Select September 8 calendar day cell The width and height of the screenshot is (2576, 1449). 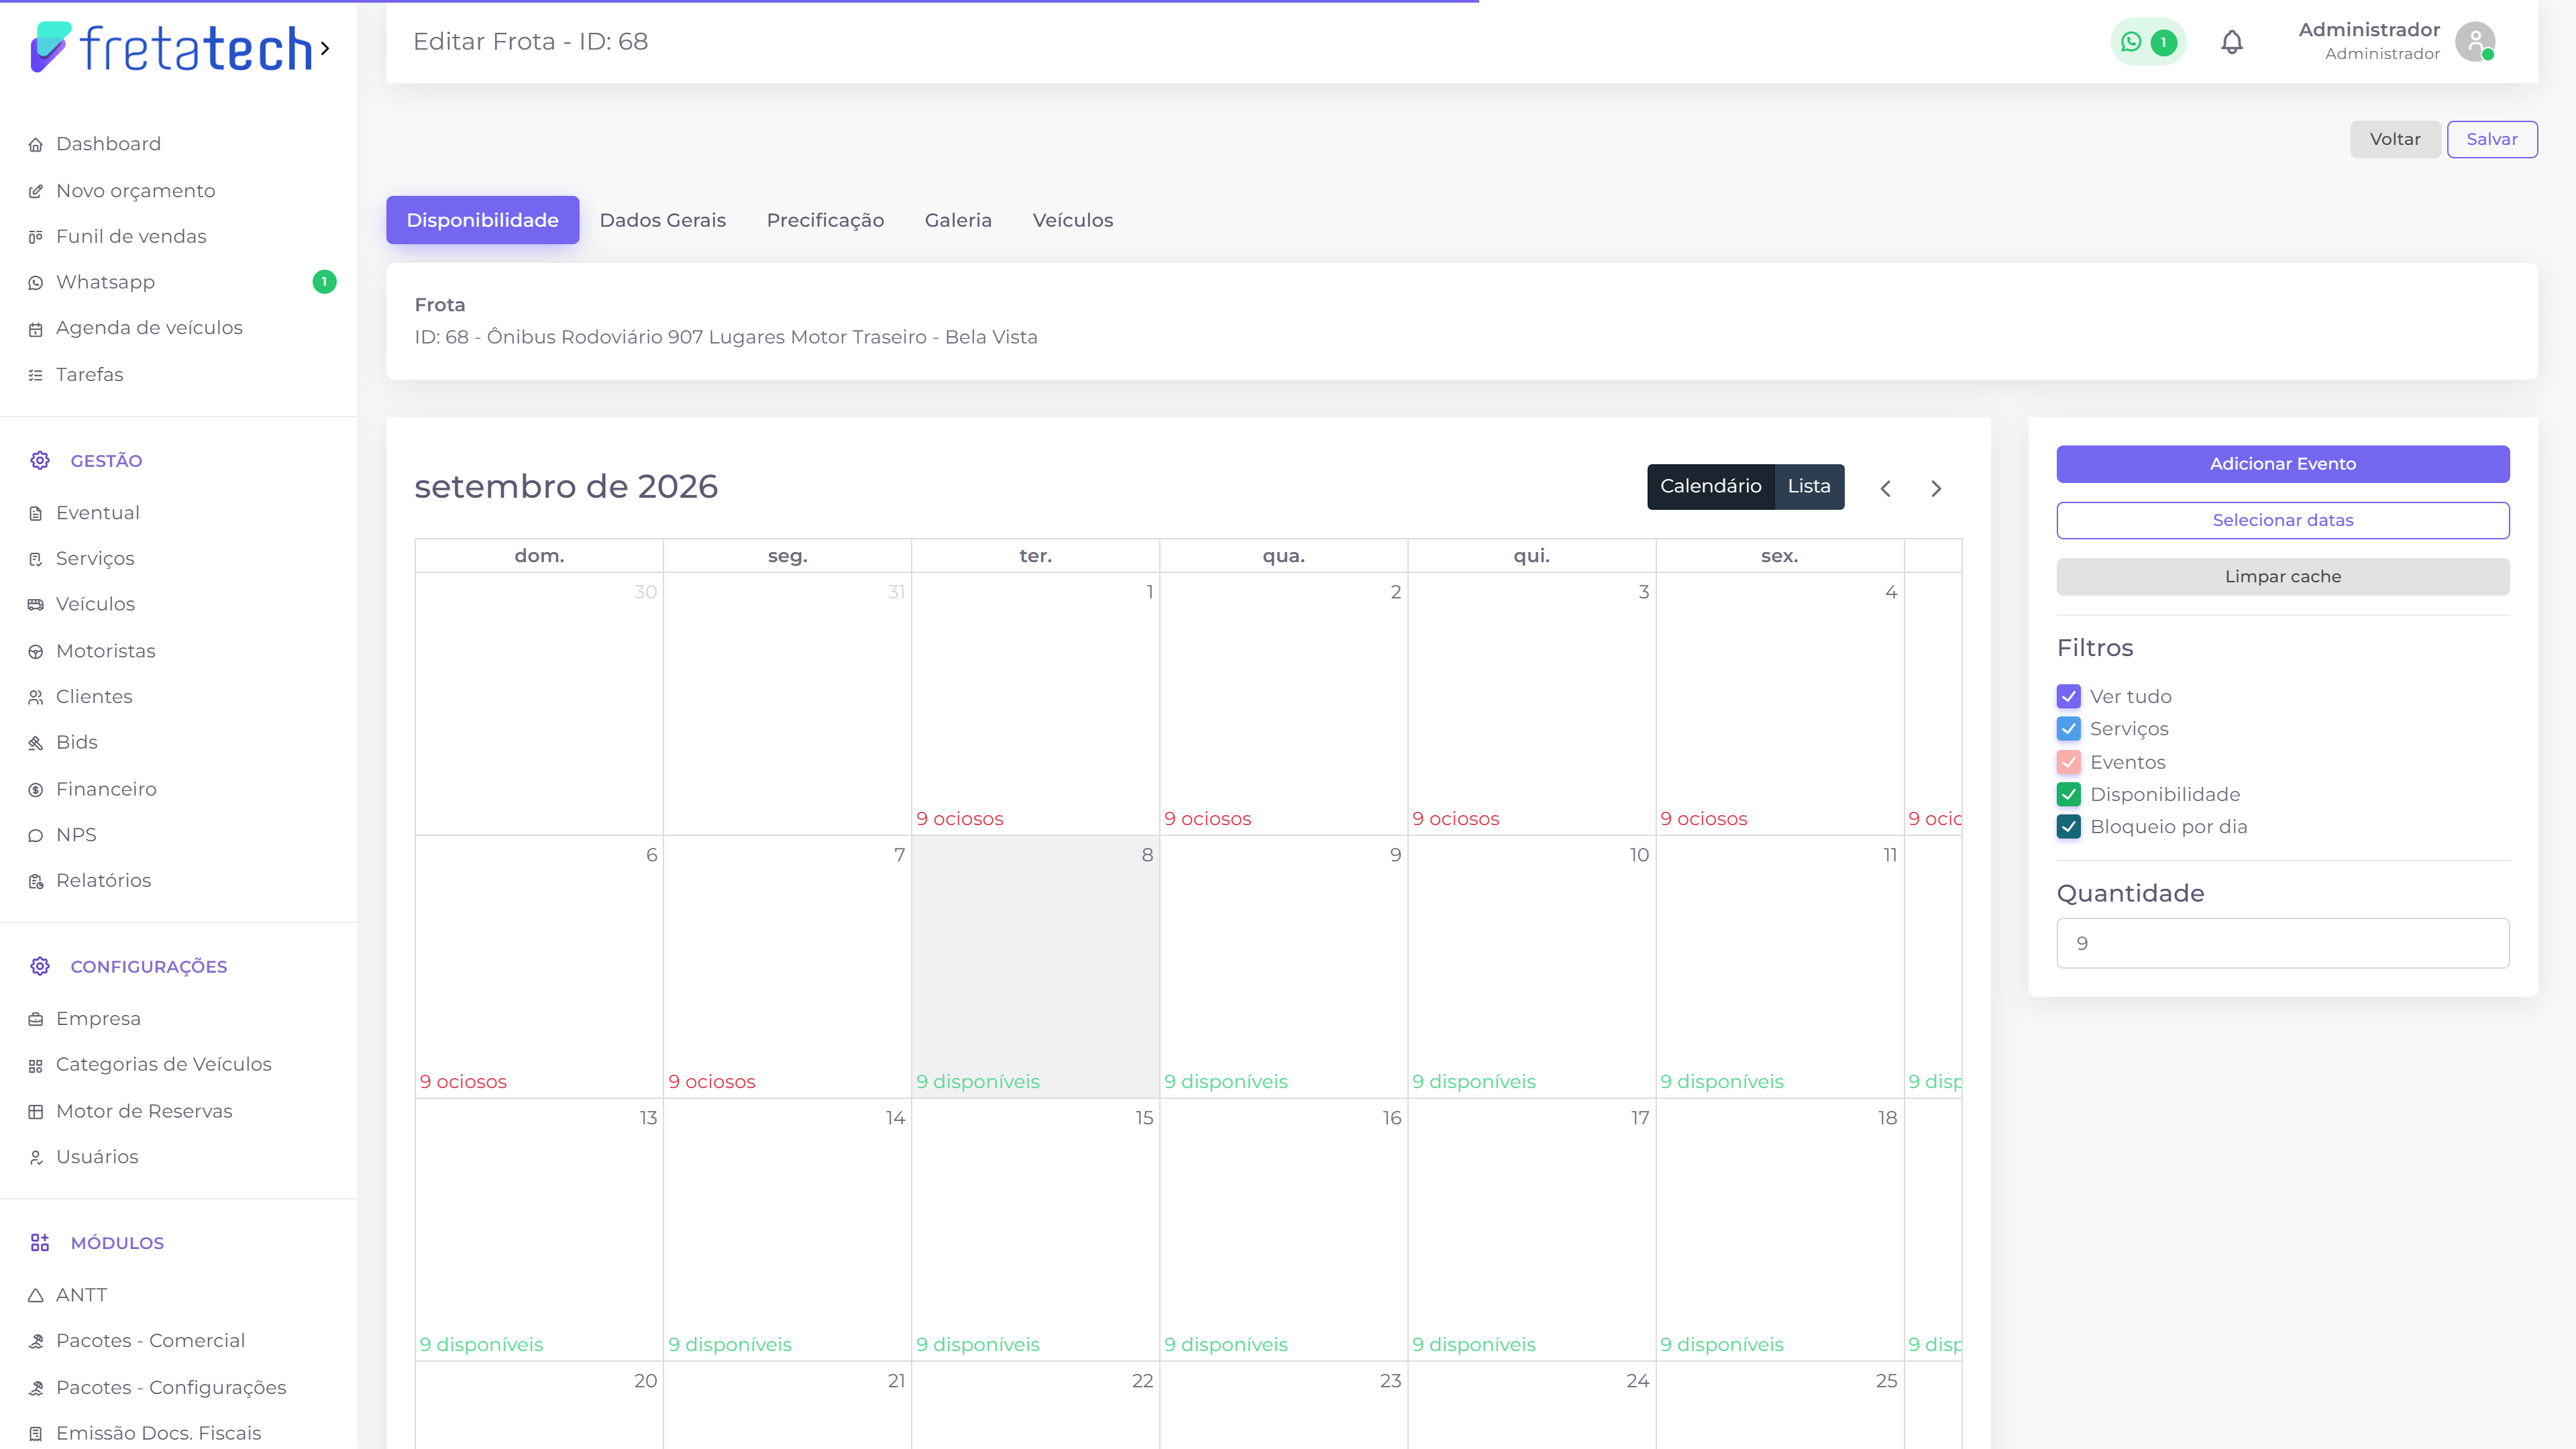1035,967
